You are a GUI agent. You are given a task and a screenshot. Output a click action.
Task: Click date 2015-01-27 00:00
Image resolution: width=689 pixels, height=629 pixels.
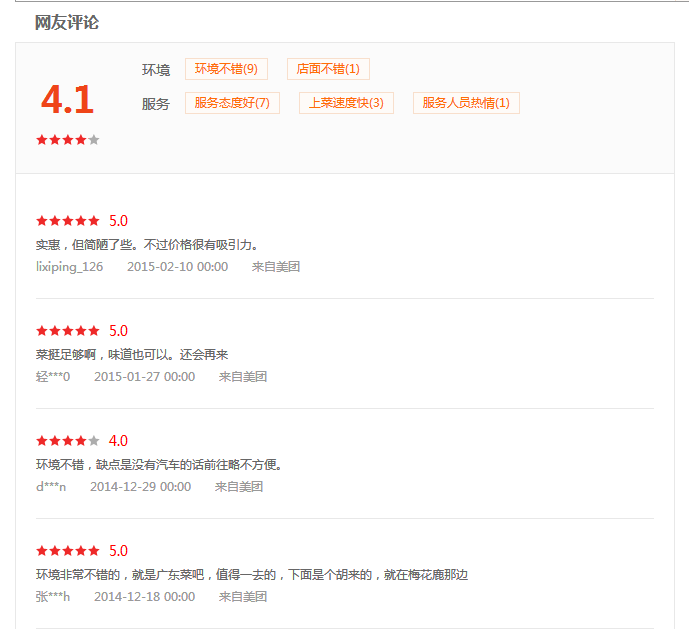[x=145, y=377]
